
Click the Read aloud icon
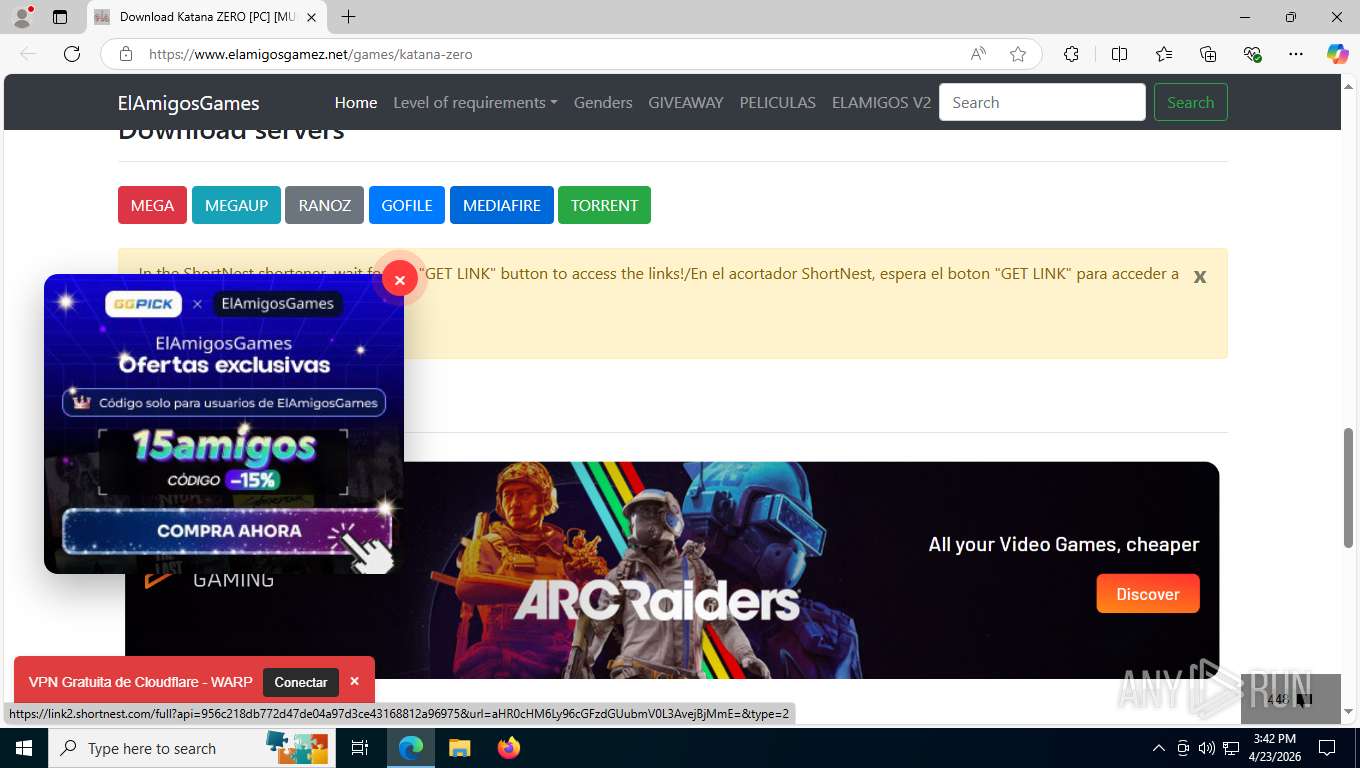click(978, 54)
